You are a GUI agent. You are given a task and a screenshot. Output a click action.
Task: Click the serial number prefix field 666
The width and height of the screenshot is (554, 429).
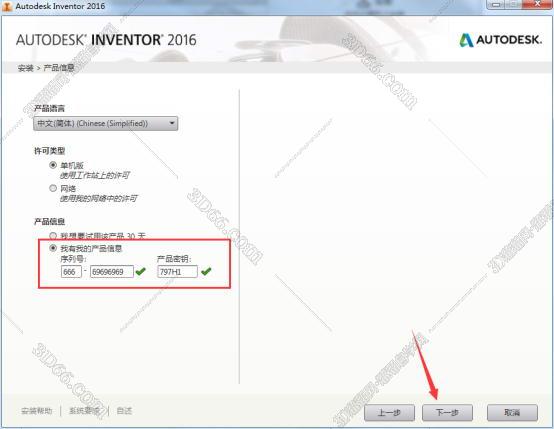[71, 272]
